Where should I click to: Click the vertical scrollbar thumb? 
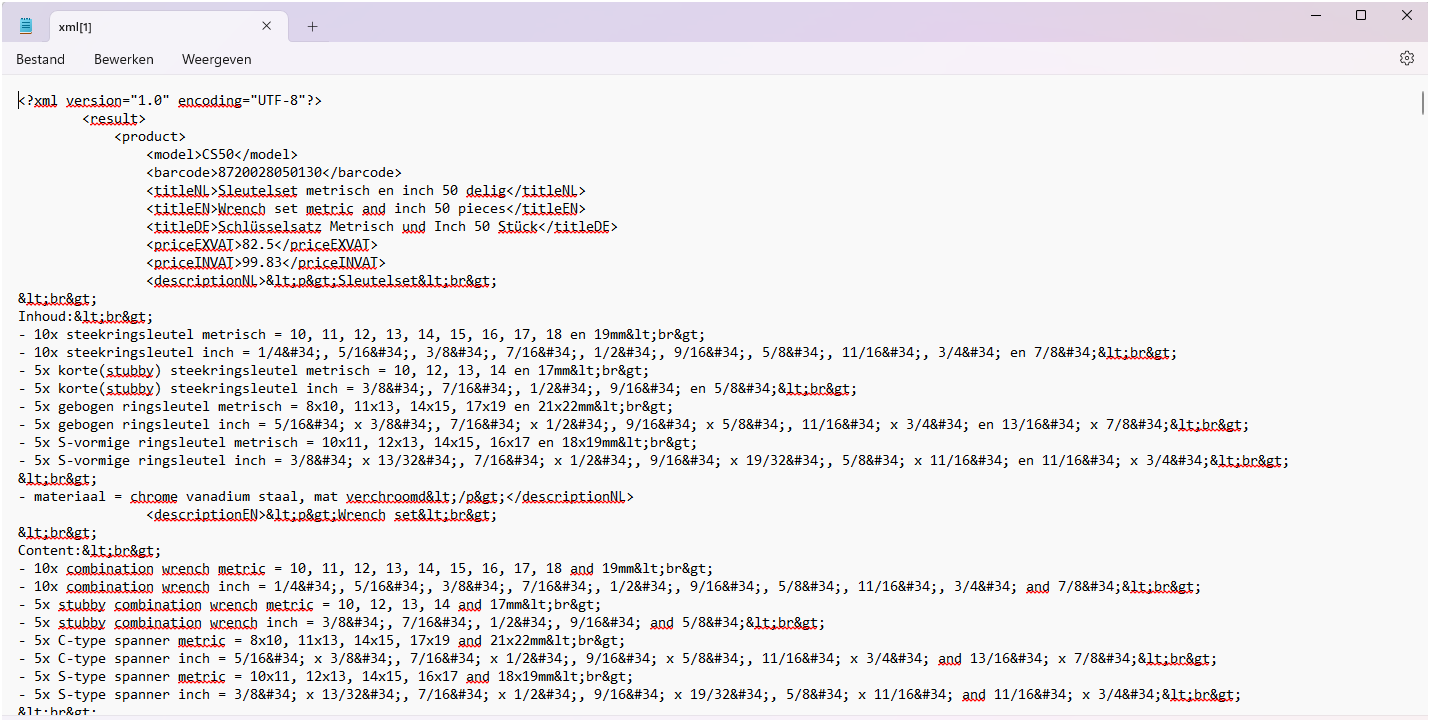point(1423,103)
